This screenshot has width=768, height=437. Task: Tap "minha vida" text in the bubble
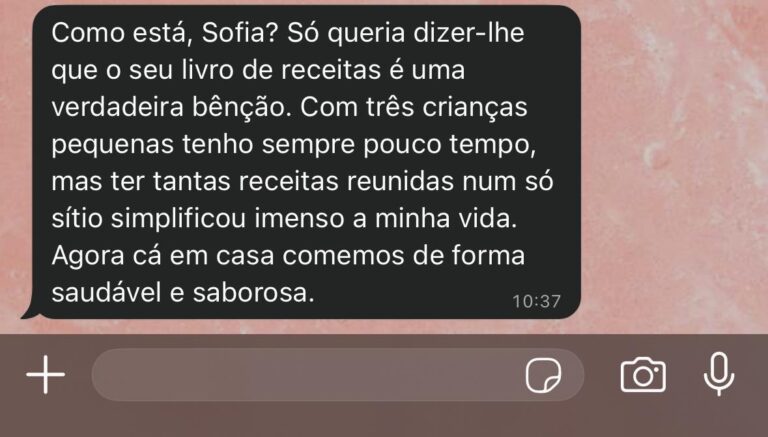(x=446, y=218)
